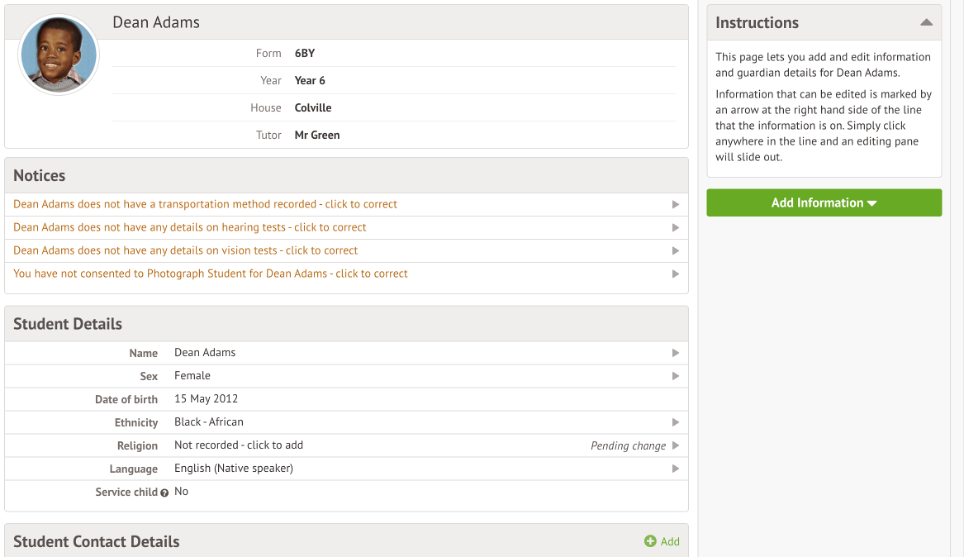Click the vision tests notice arrow
This screenshot has height=558, width=964.
[676, 251]
